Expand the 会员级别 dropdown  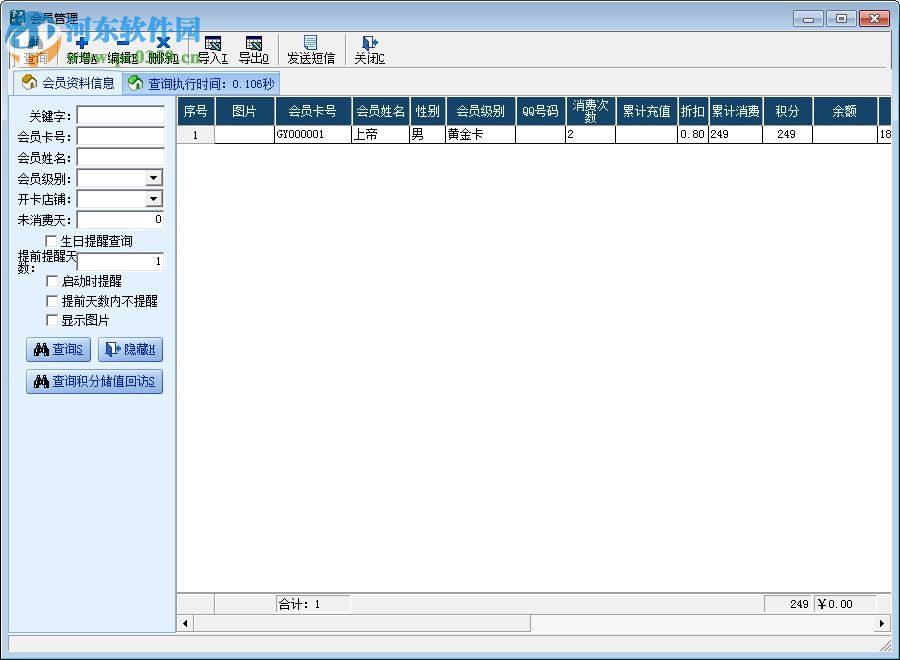(153, 178)
